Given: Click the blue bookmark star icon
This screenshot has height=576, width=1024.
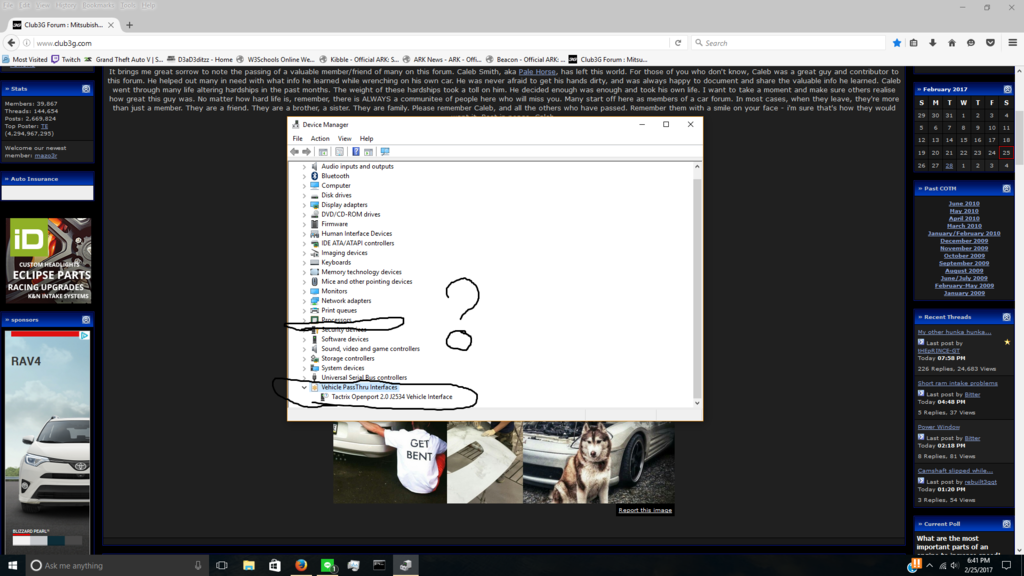Looking at the screenshot, I should click(897, 43).
